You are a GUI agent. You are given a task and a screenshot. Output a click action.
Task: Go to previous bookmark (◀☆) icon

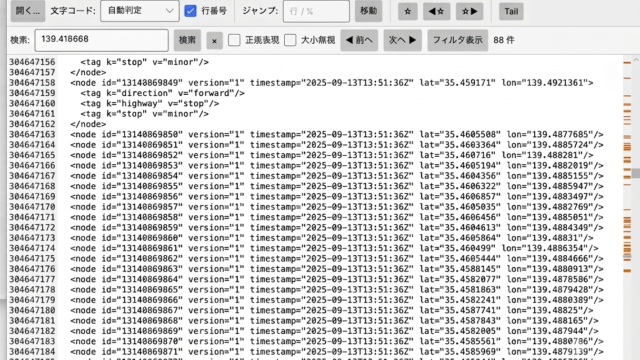click(x=436, y=11)
